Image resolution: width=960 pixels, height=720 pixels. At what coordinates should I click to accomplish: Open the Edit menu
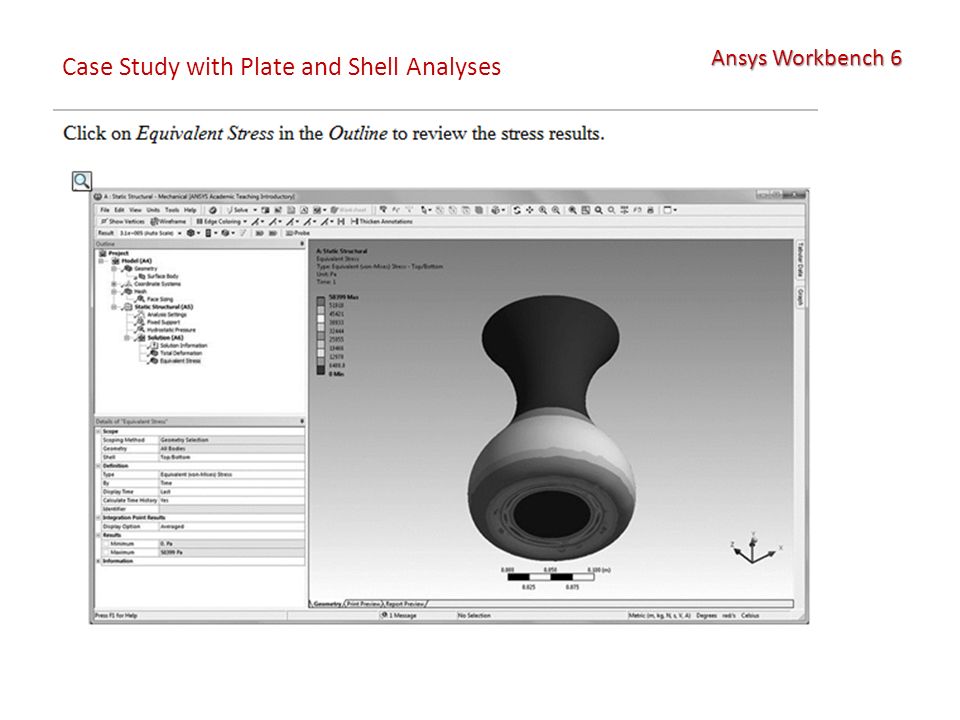[119, 210]
